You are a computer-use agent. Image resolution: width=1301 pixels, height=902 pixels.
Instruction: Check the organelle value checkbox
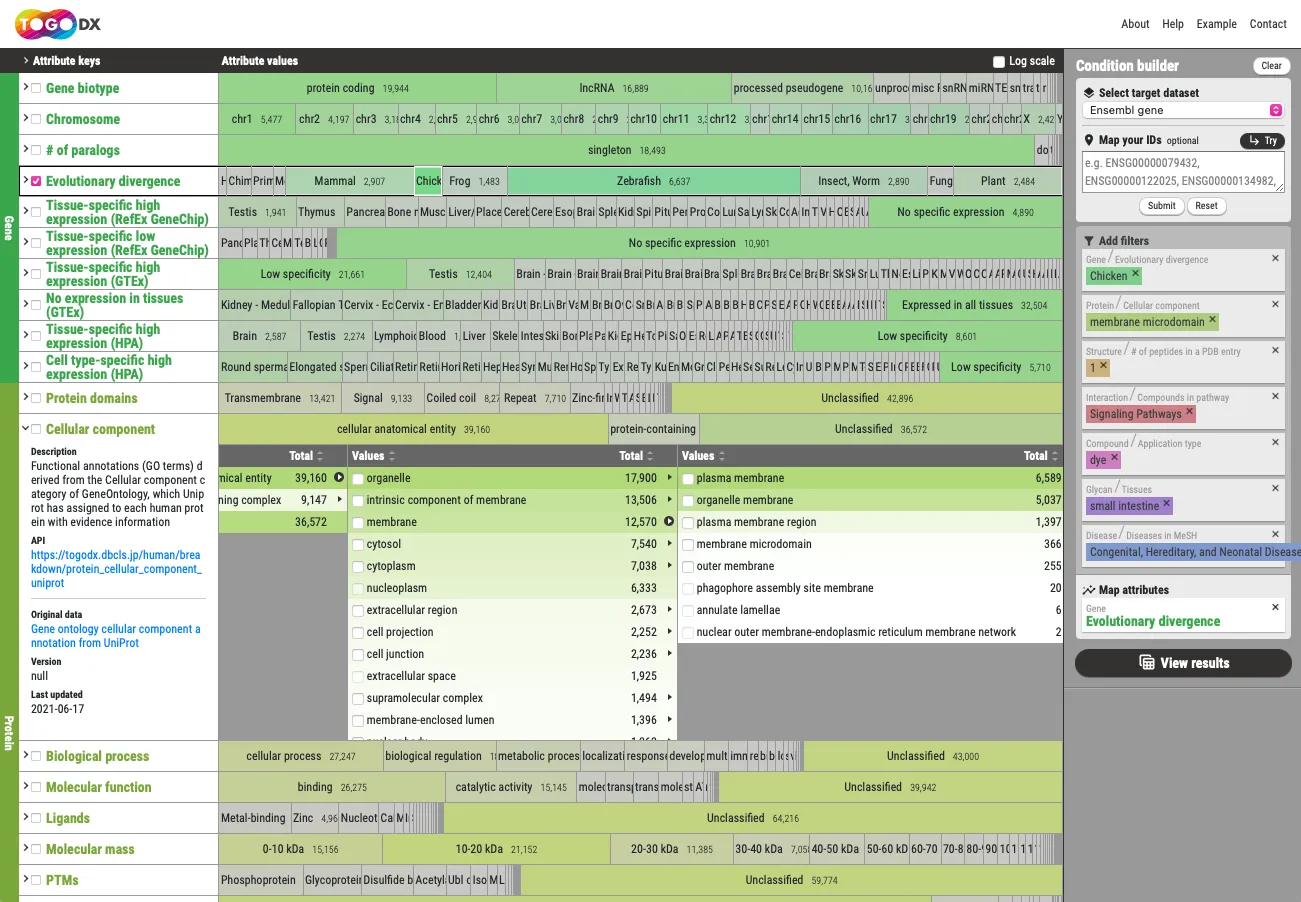(x=358, y=479)
